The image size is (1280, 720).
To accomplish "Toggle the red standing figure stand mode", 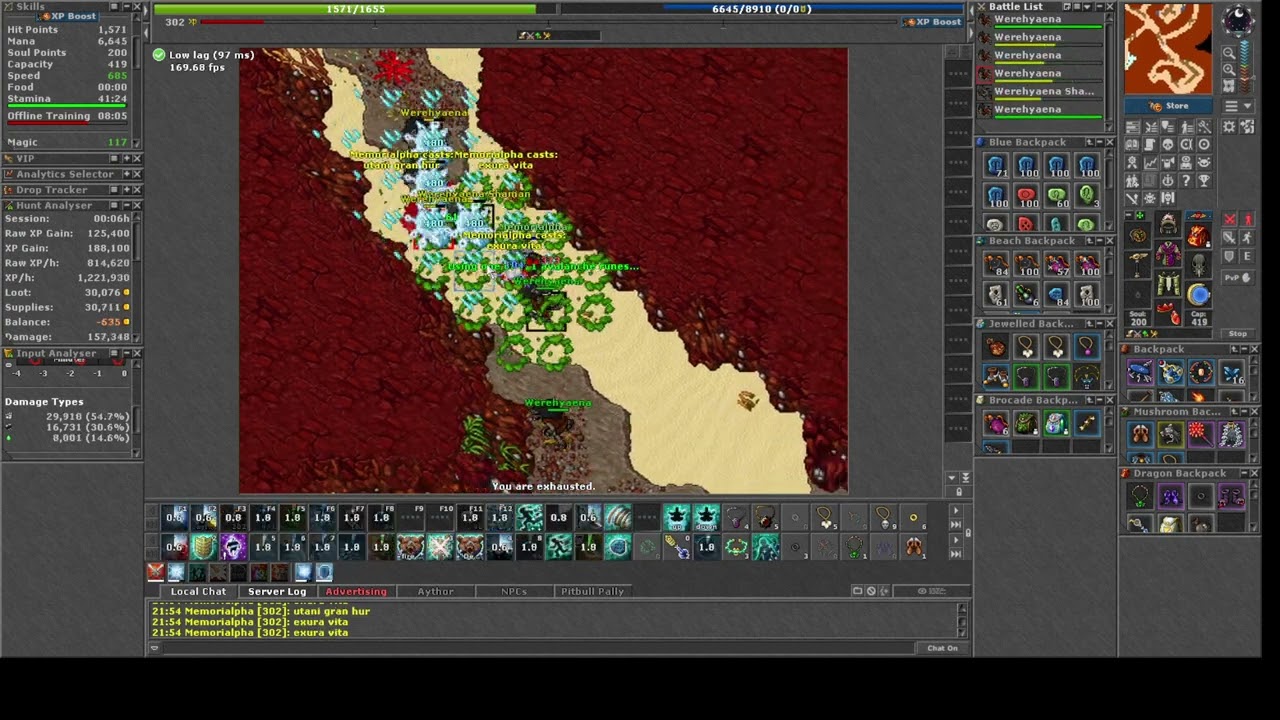I will [1247, 219].
